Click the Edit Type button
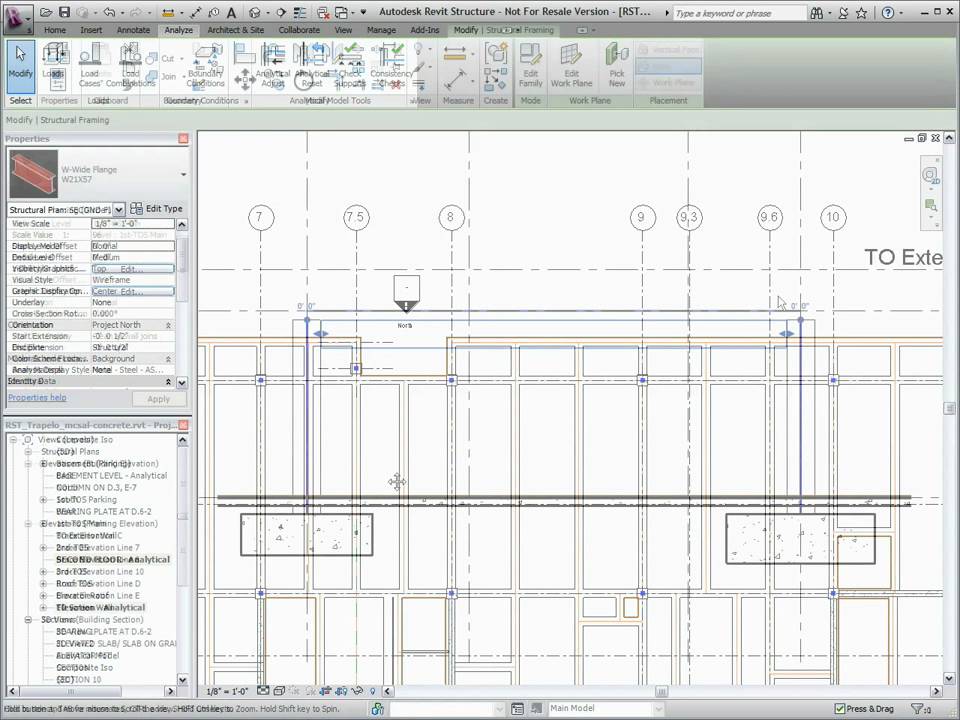 [157, 209]
